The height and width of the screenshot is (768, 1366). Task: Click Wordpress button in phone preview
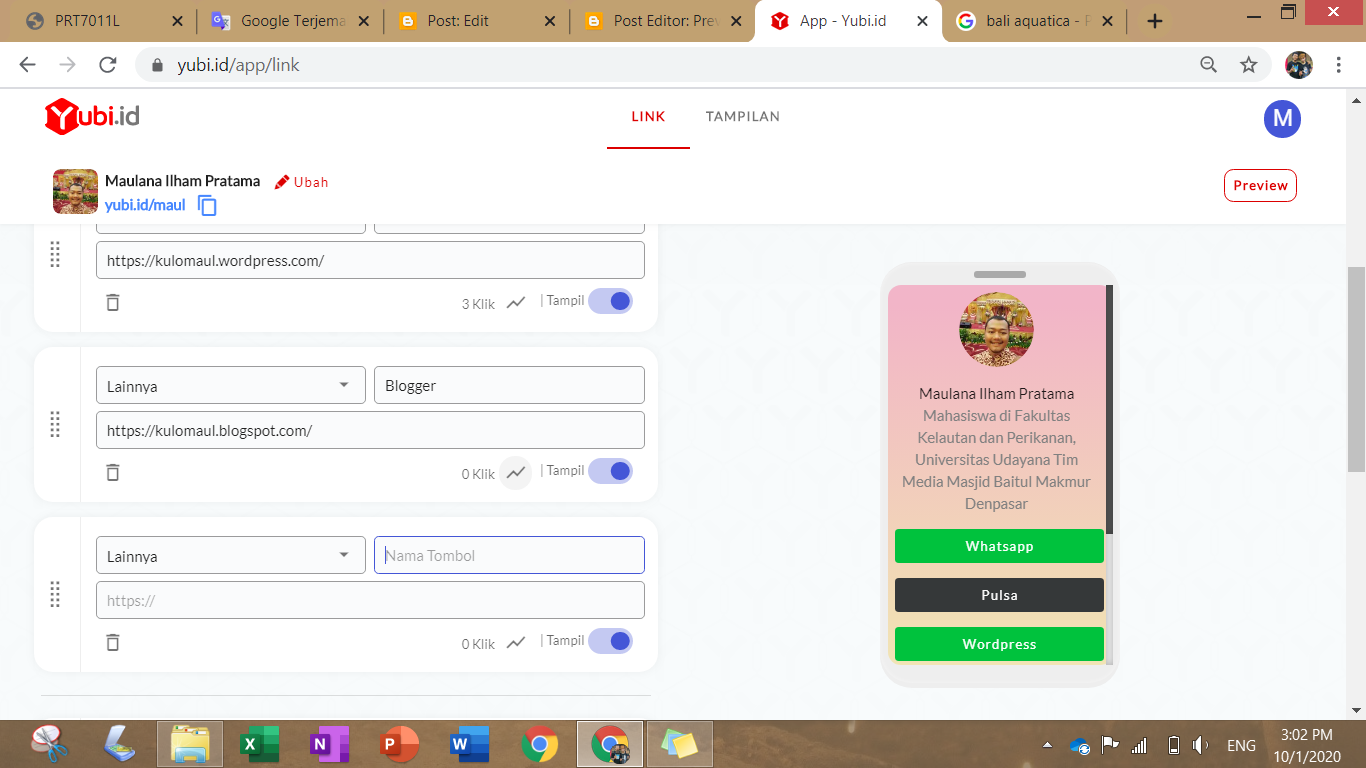coord(999,644)
